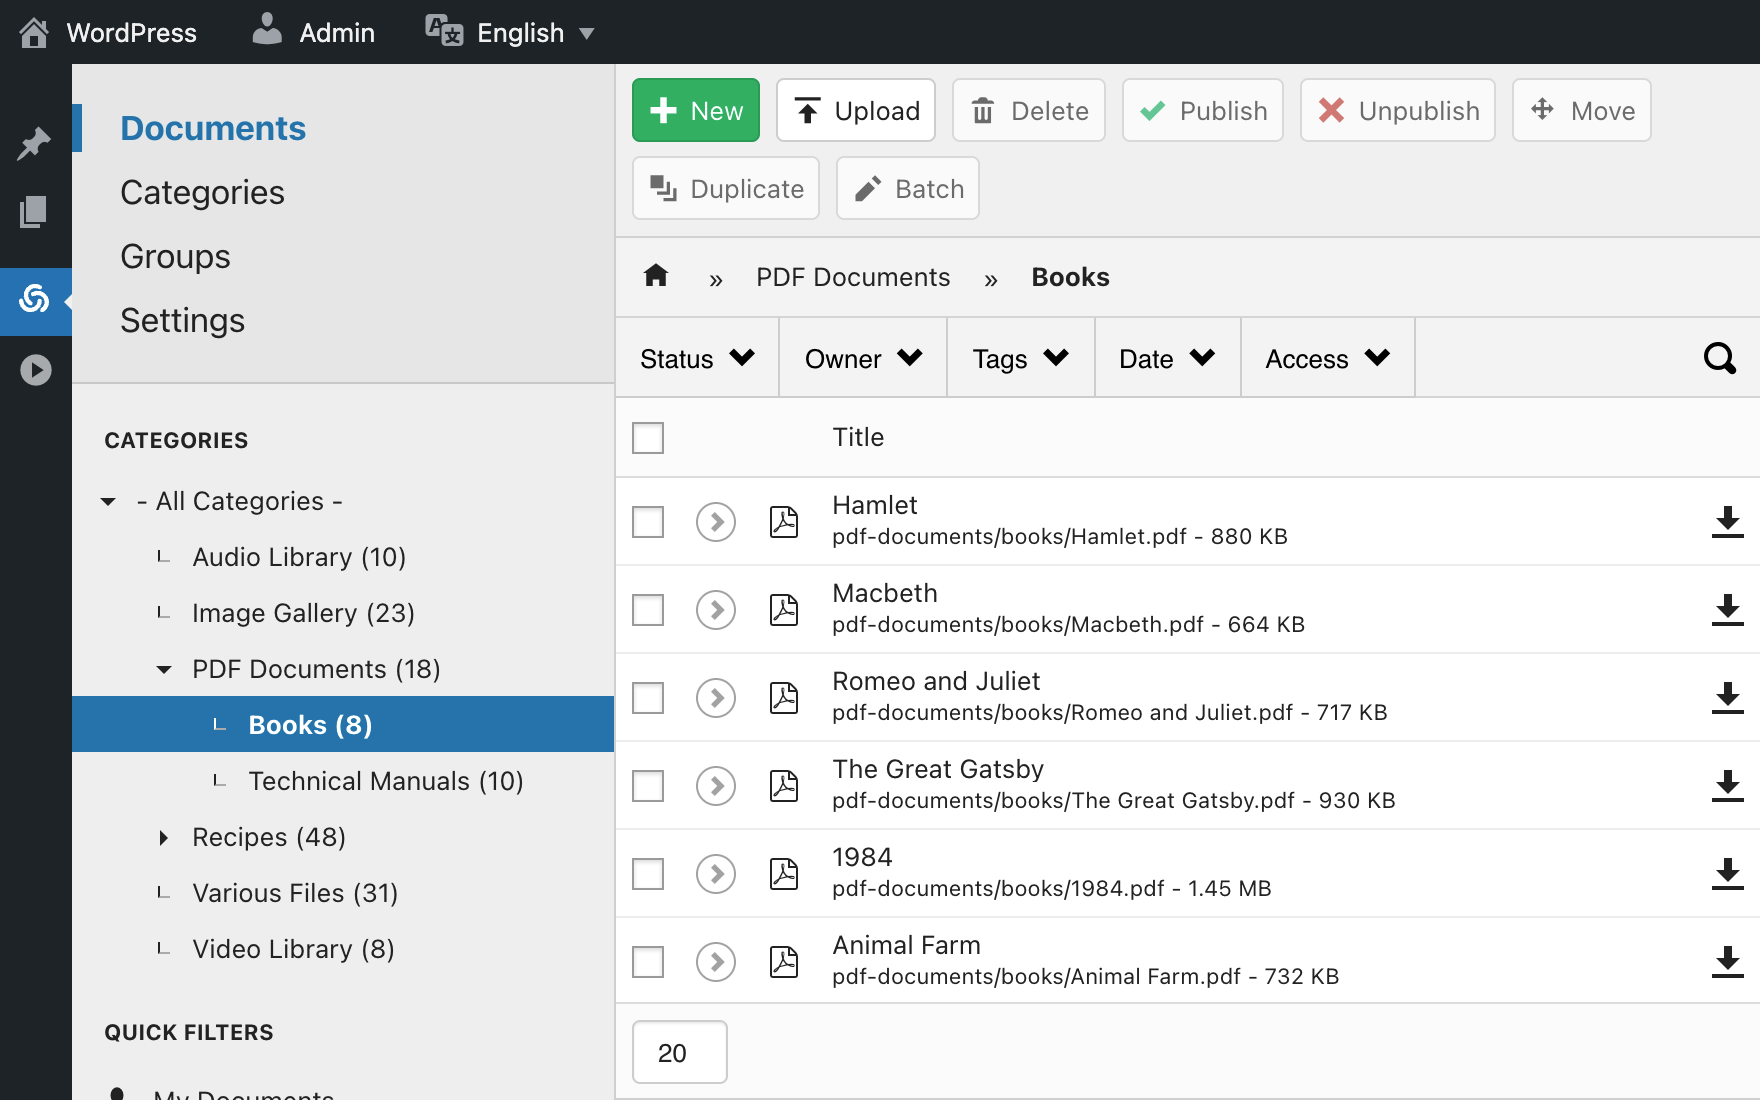
Task: Download the Hamlet PDF file
Action: click(x=1727, y=522)
